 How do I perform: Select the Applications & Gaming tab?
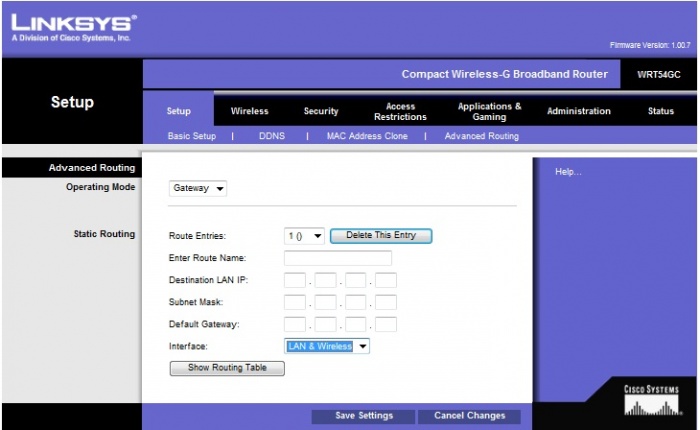click(489, 111)
